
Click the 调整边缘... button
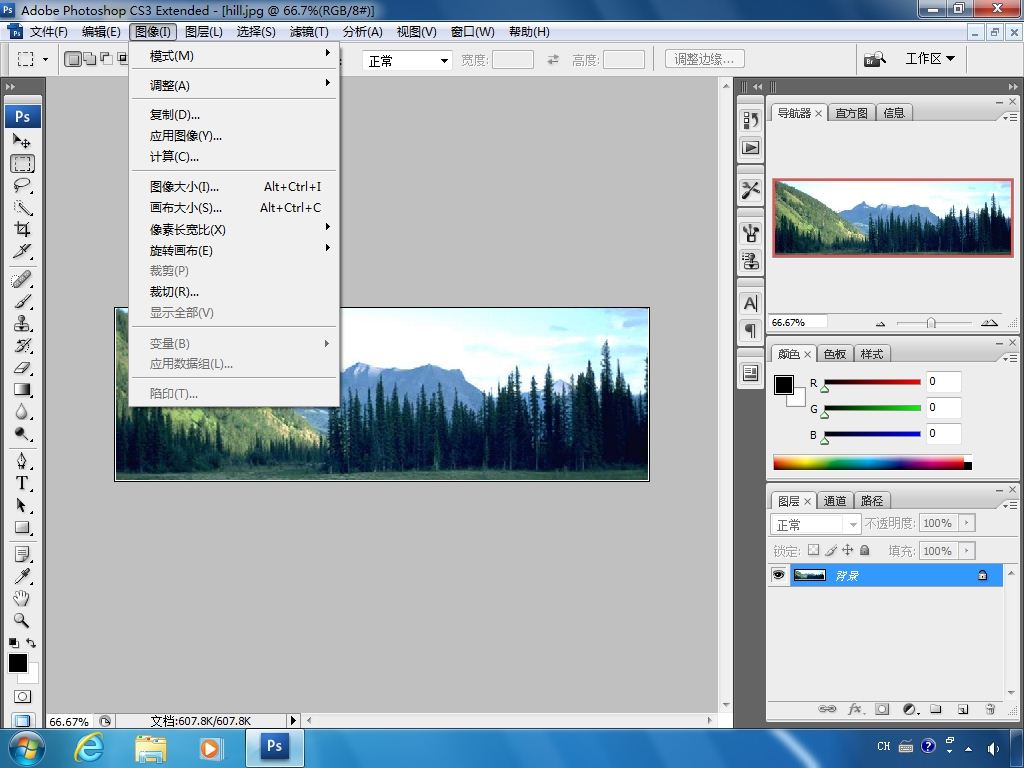[705, 59]
